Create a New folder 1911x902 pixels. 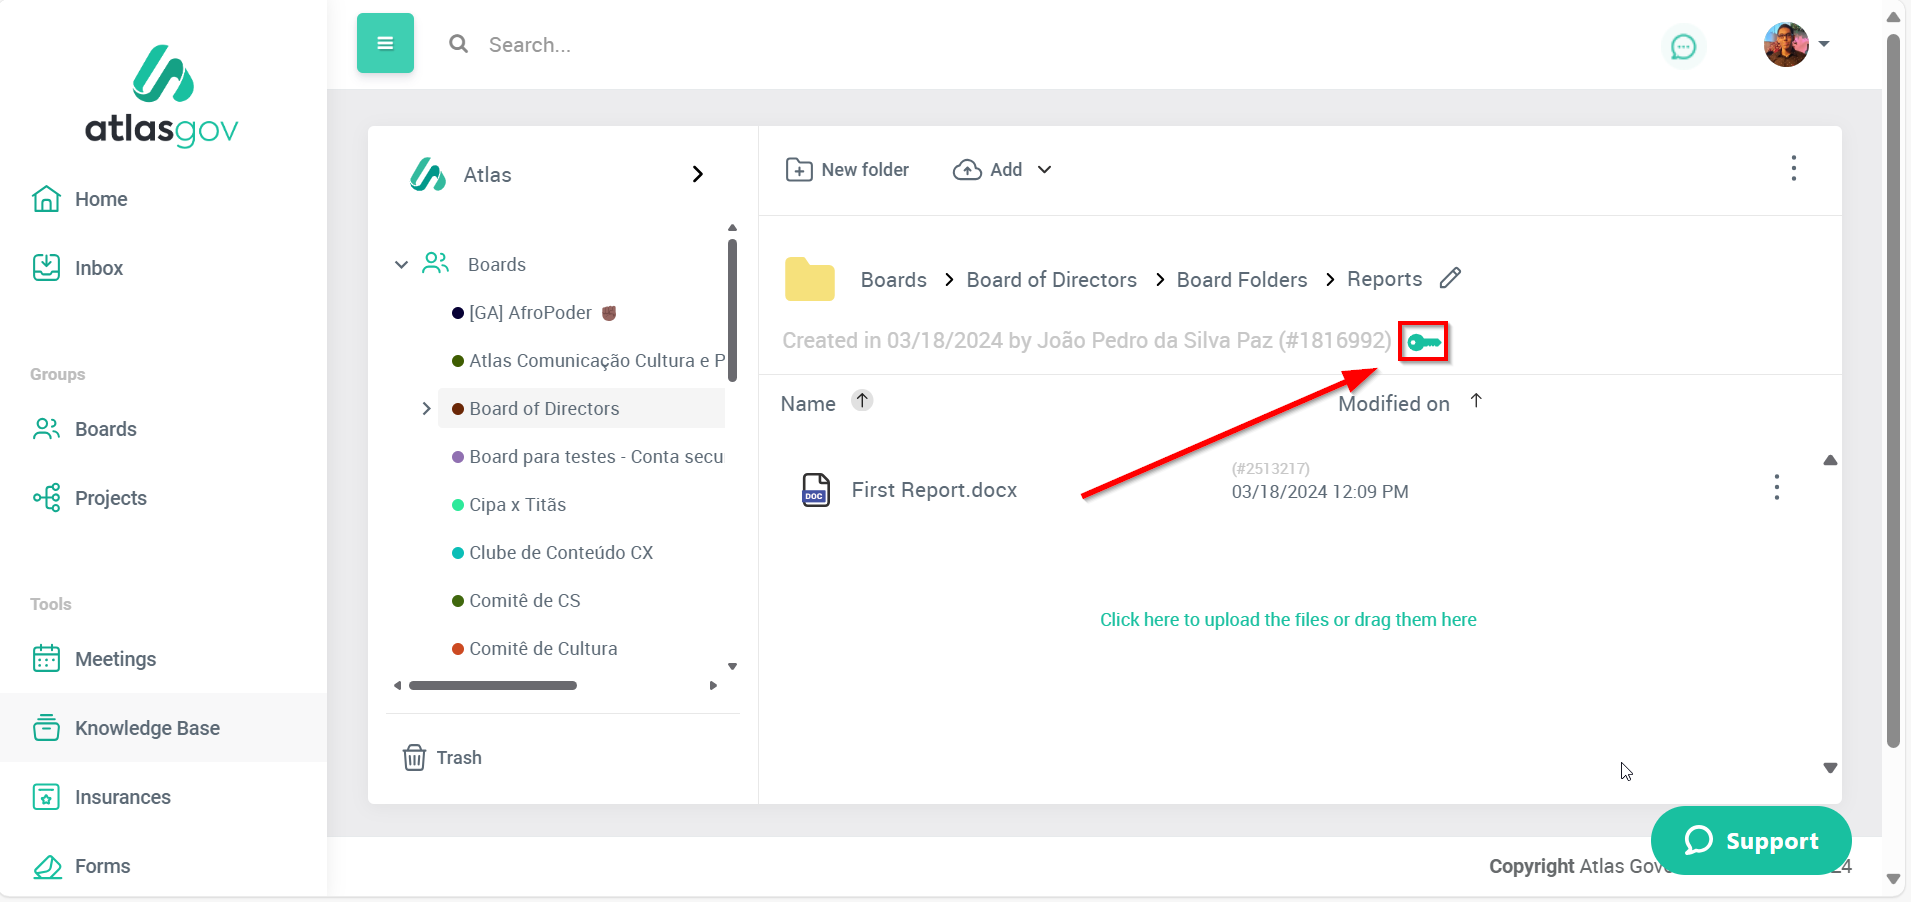[847, 170]
